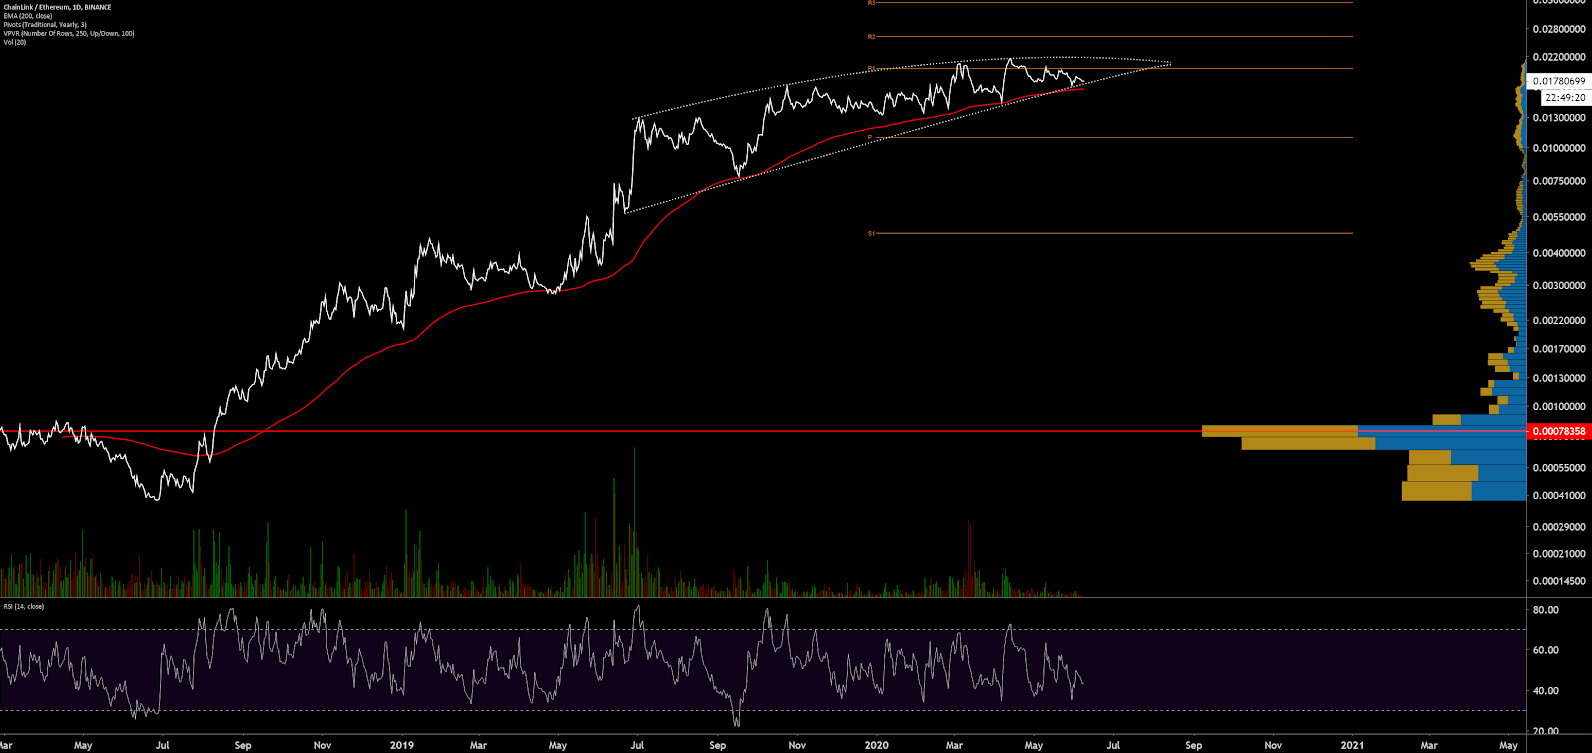Click the 0.00100000 price axis value

pos(1559,407)
